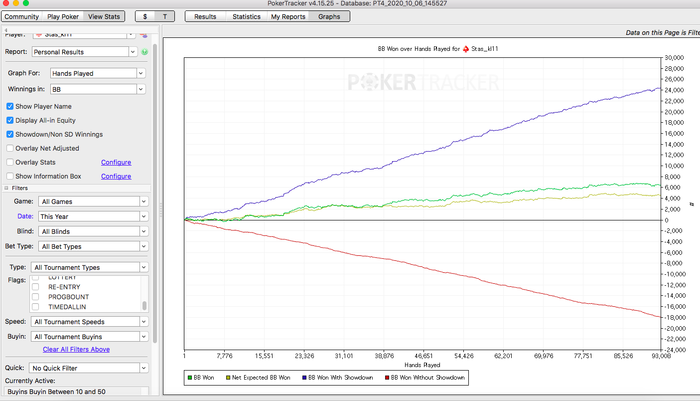Switch to Play Poker tab
Image resolution: width=700 pixels, height=401 pixels.
63,17
